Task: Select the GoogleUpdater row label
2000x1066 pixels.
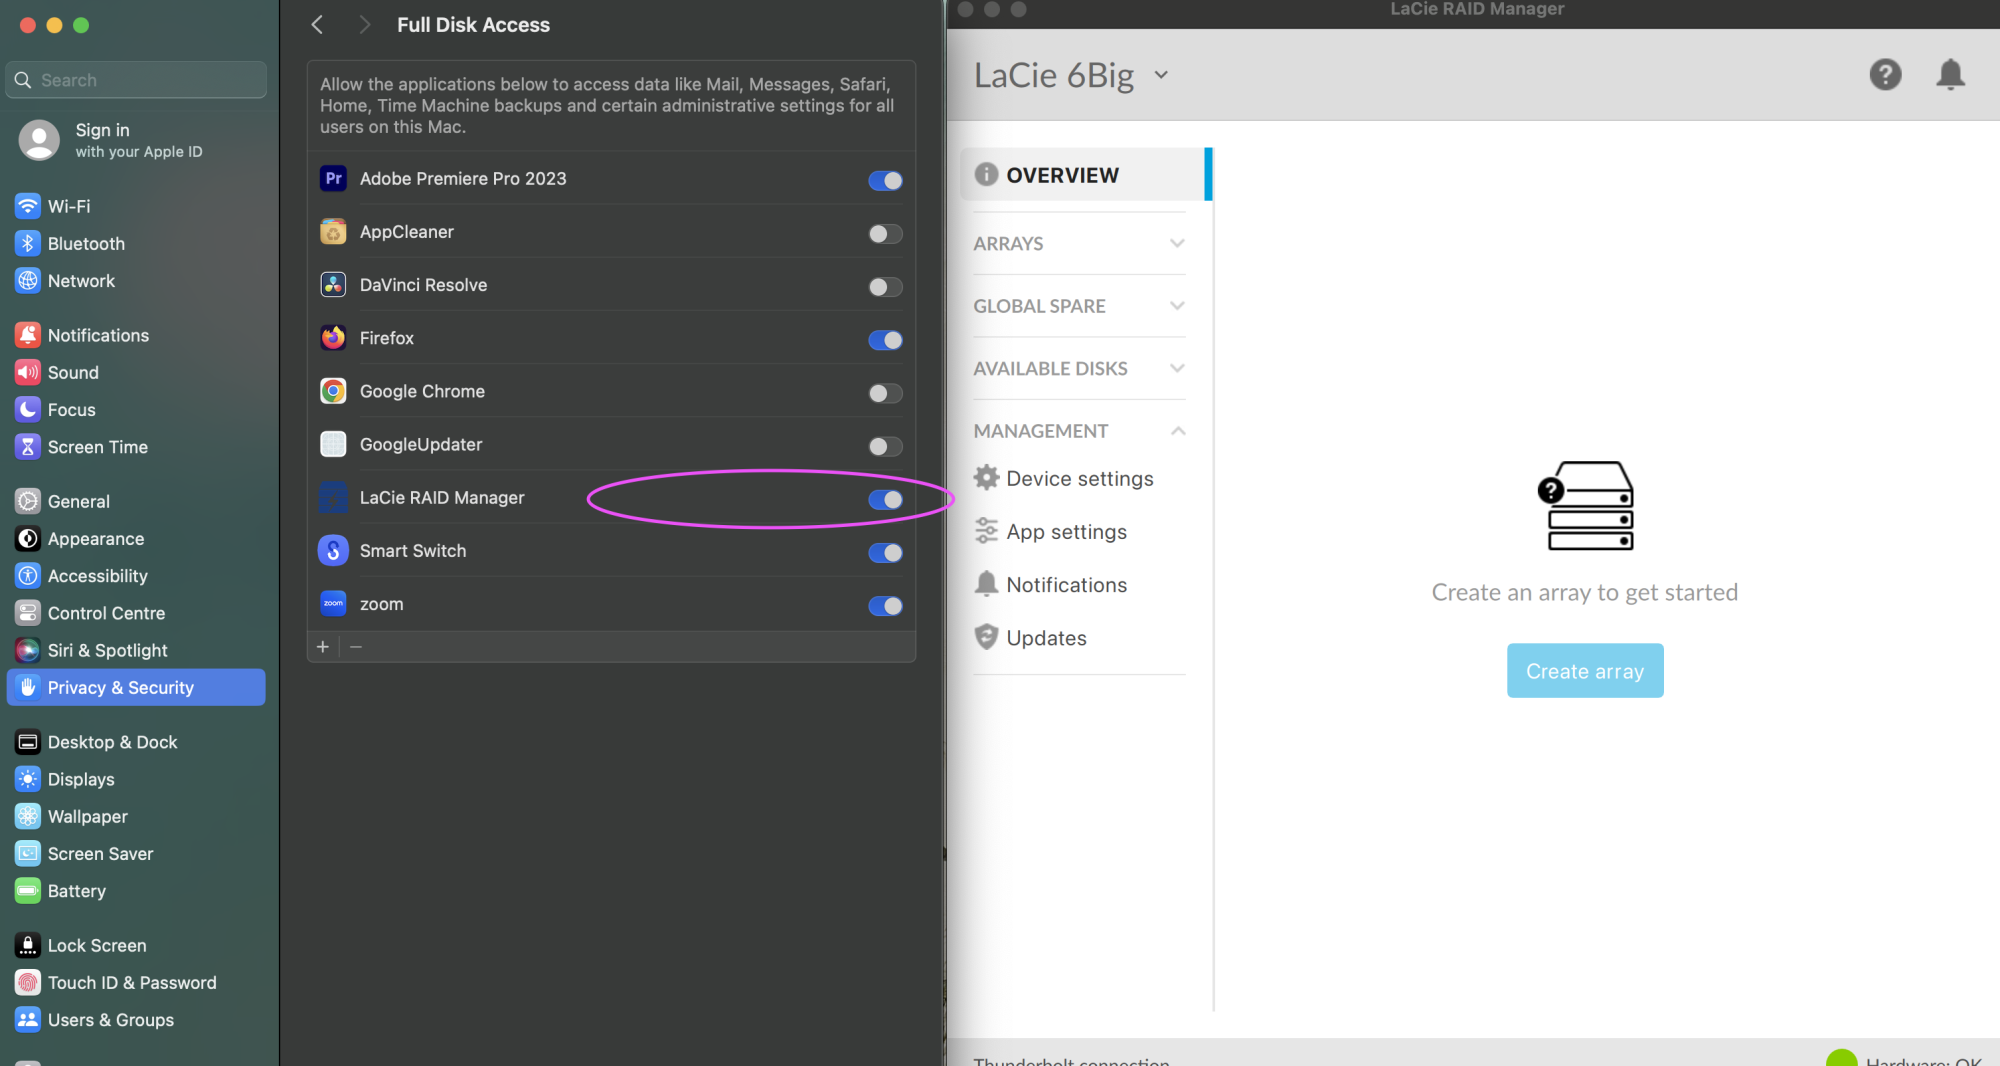Action: click(421, 444)
